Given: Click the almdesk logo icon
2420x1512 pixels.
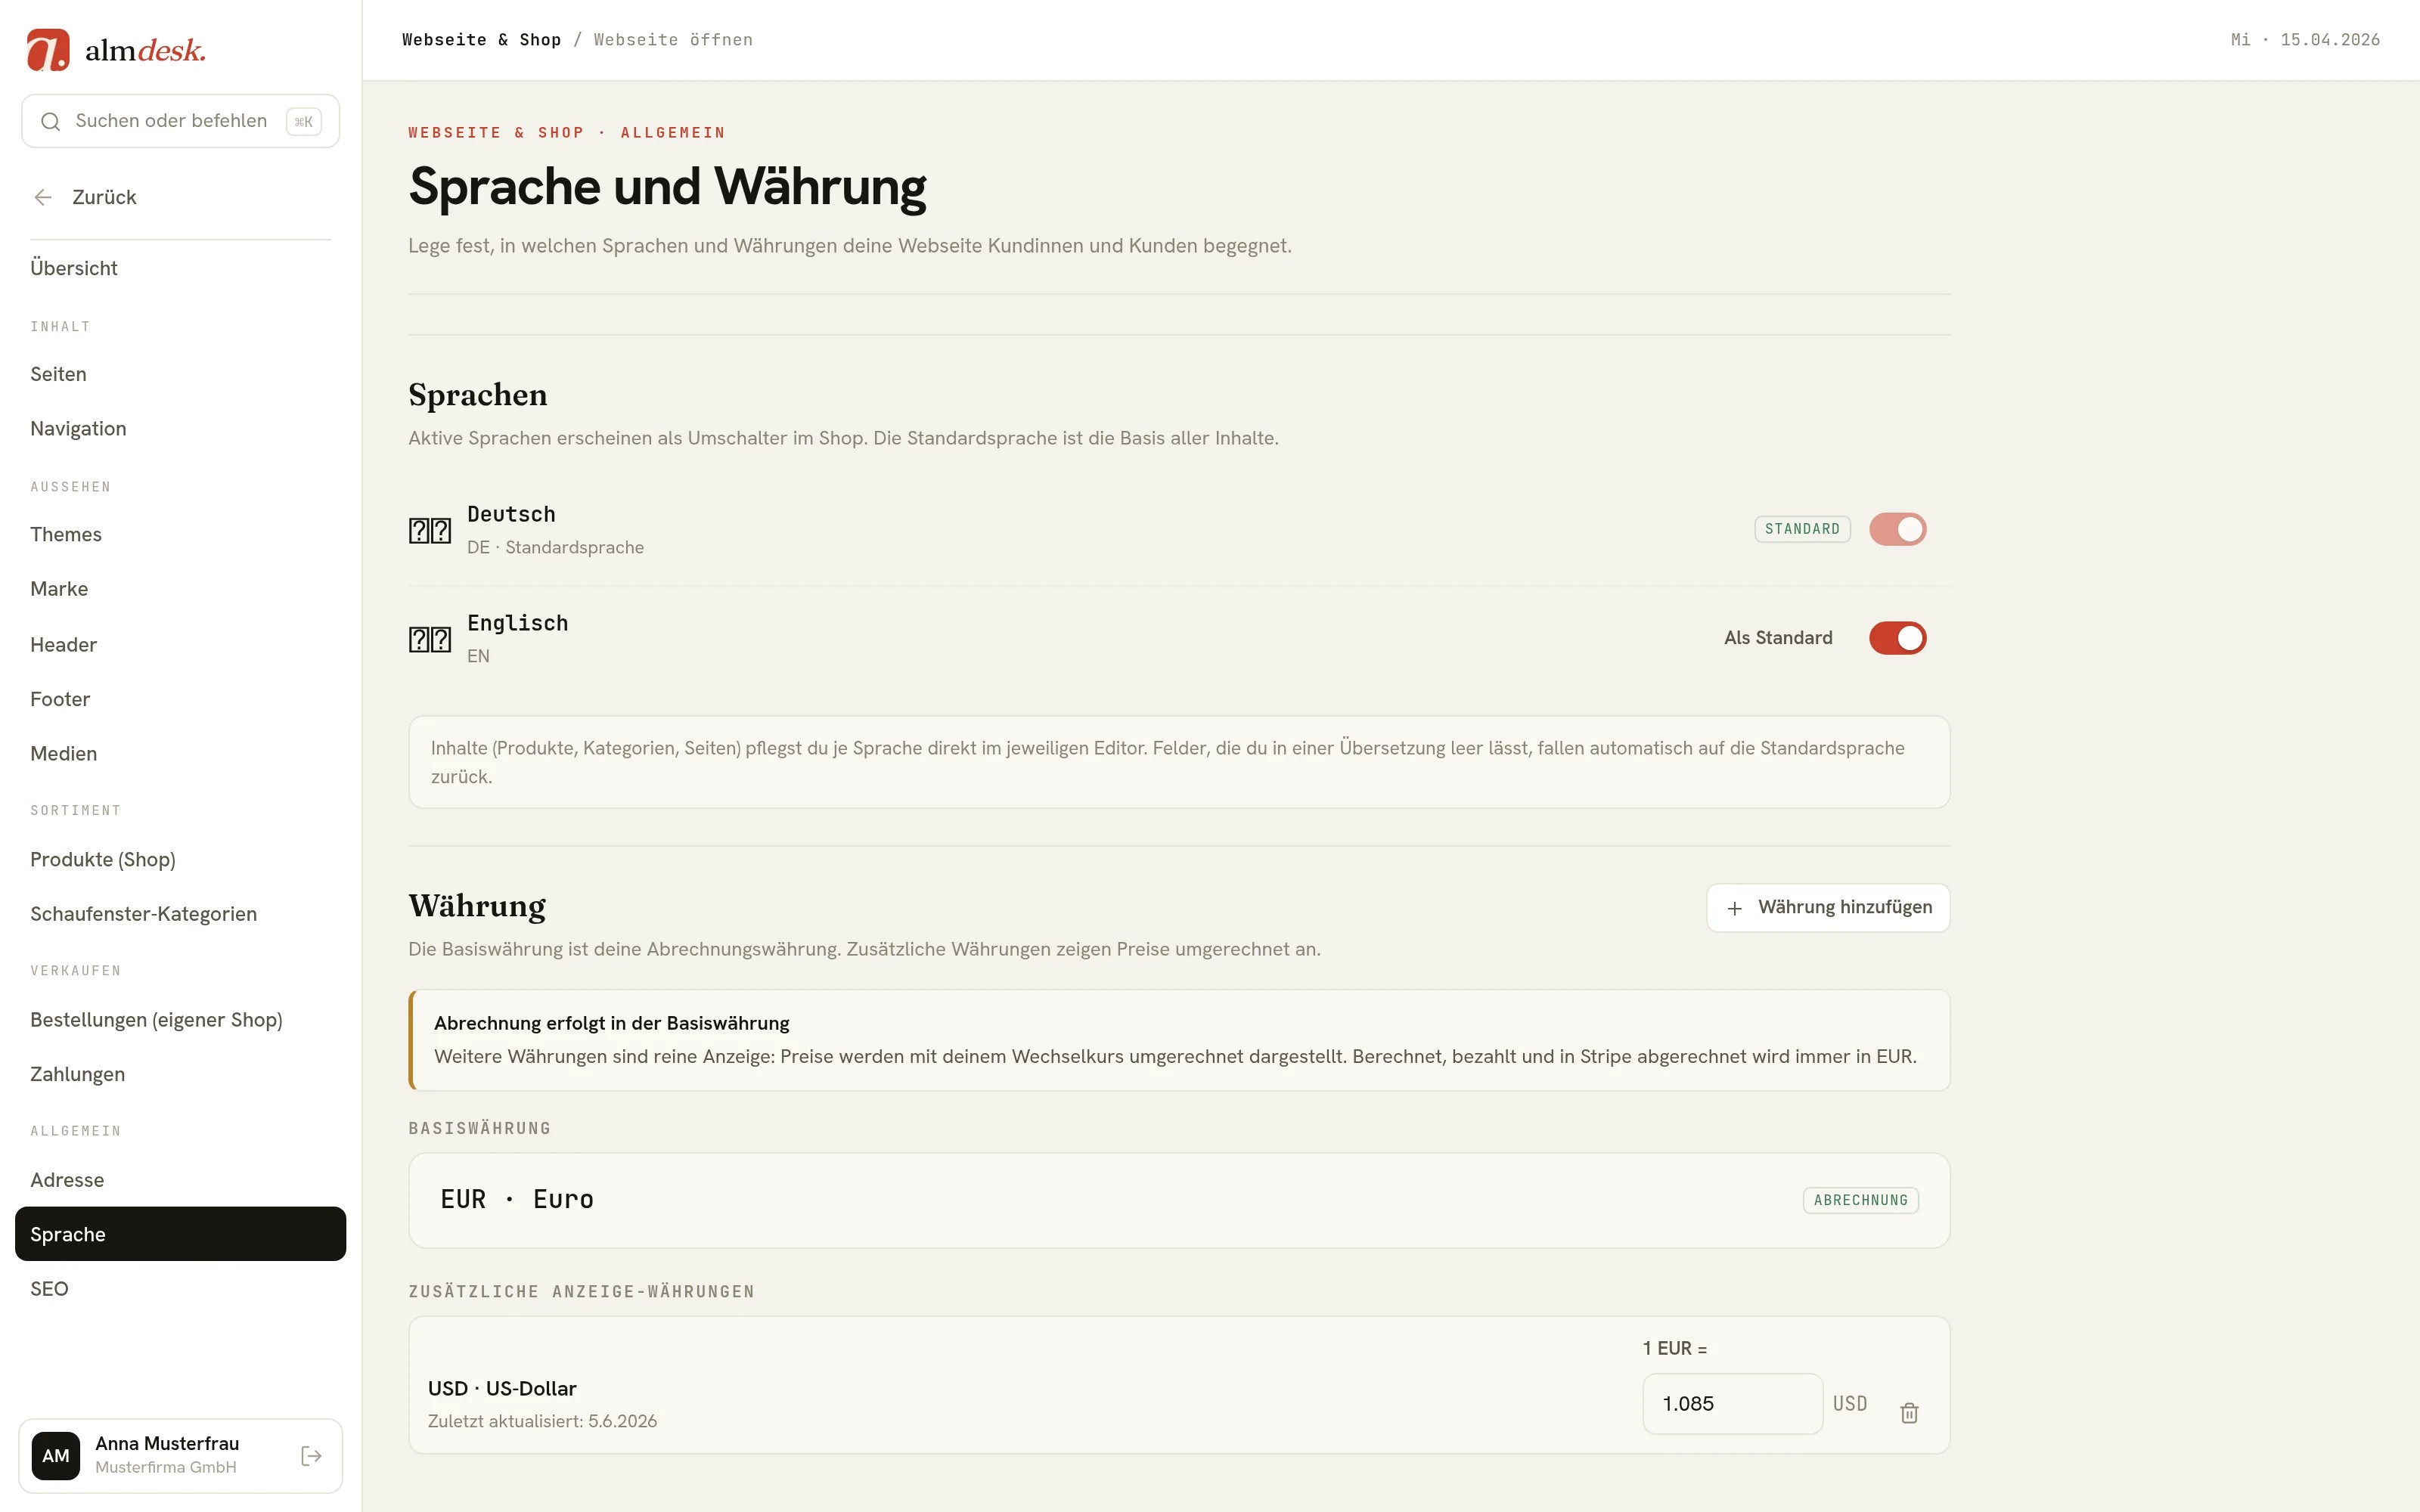Looking at the screenshot, I should click(x=48, y=50).
